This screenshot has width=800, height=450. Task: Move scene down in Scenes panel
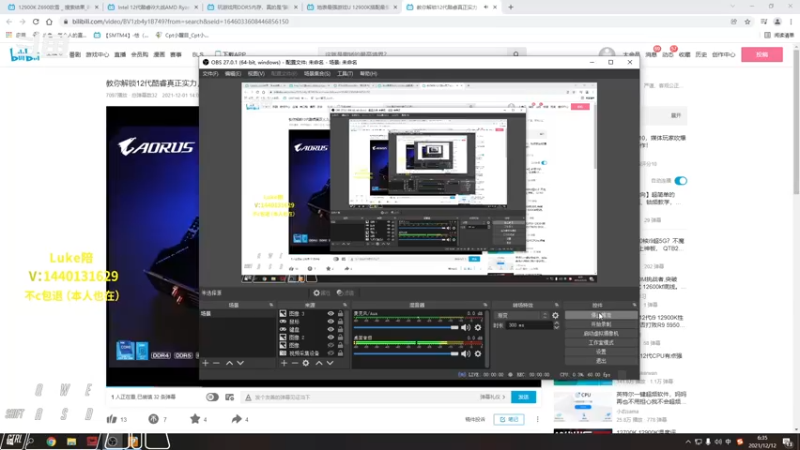(x=240, y=363)
